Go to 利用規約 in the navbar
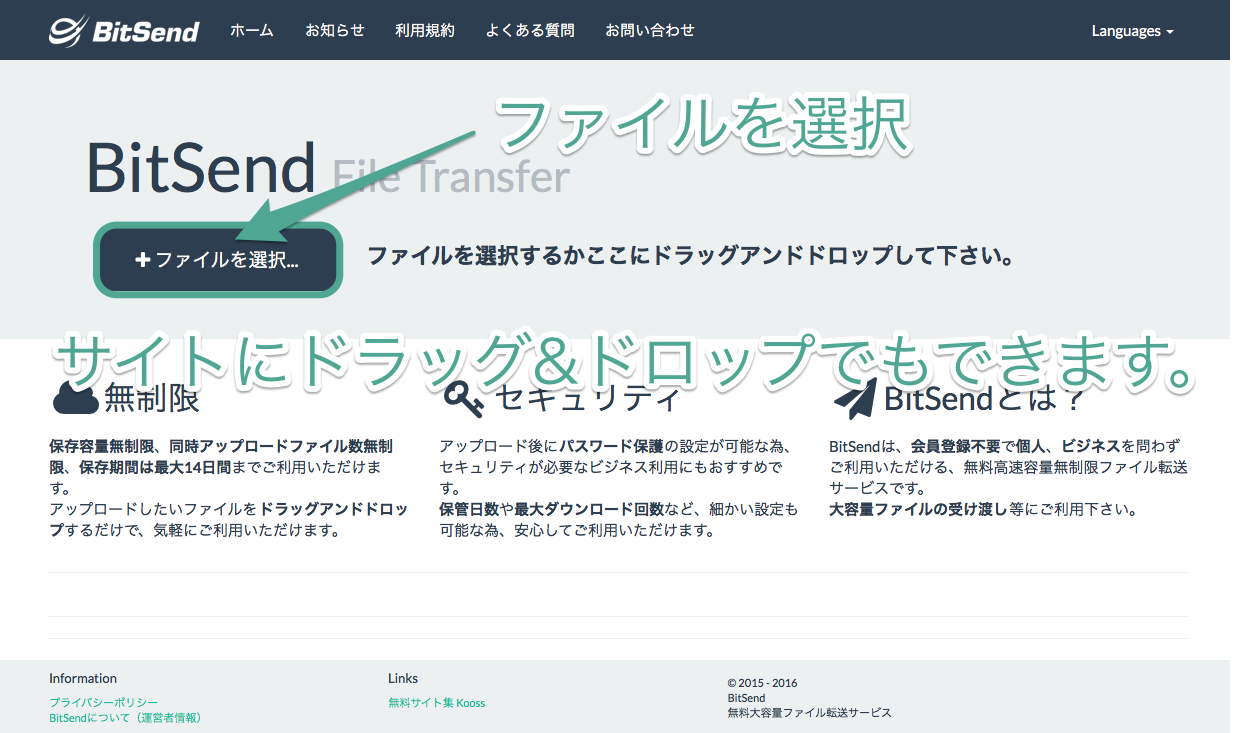The image size is (1254, 733). click(x=424, y=30)
